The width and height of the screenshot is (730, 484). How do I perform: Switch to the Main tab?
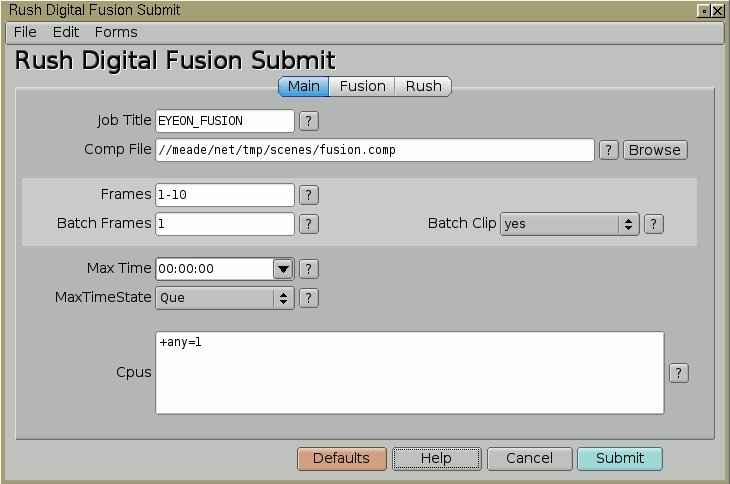point(304,87)
